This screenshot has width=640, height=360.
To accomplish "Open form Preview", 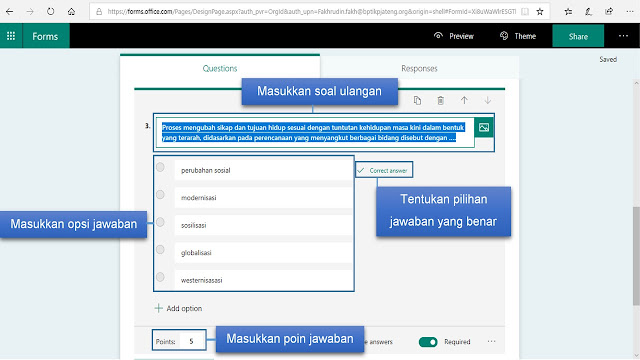I will coord(454,36).
